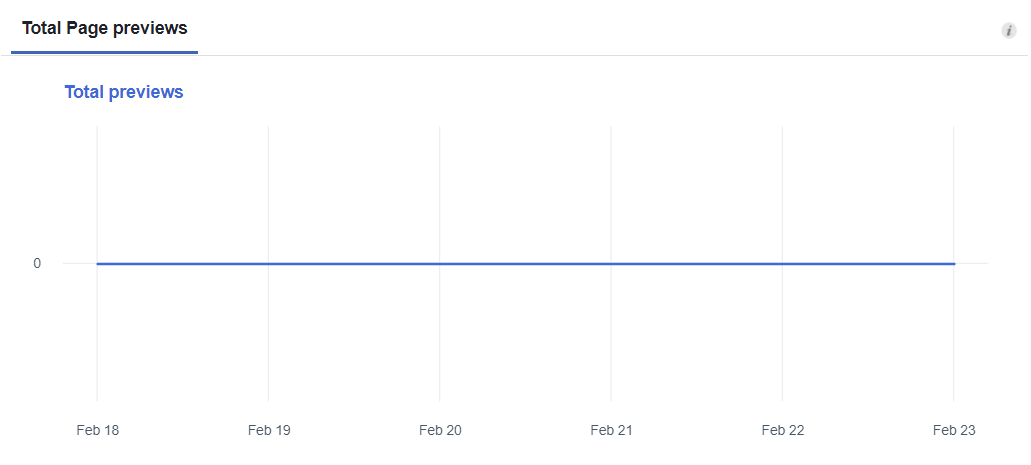Click the Feb 18 date label
This screenshot has height=465, width=1031.
point(97,430)
